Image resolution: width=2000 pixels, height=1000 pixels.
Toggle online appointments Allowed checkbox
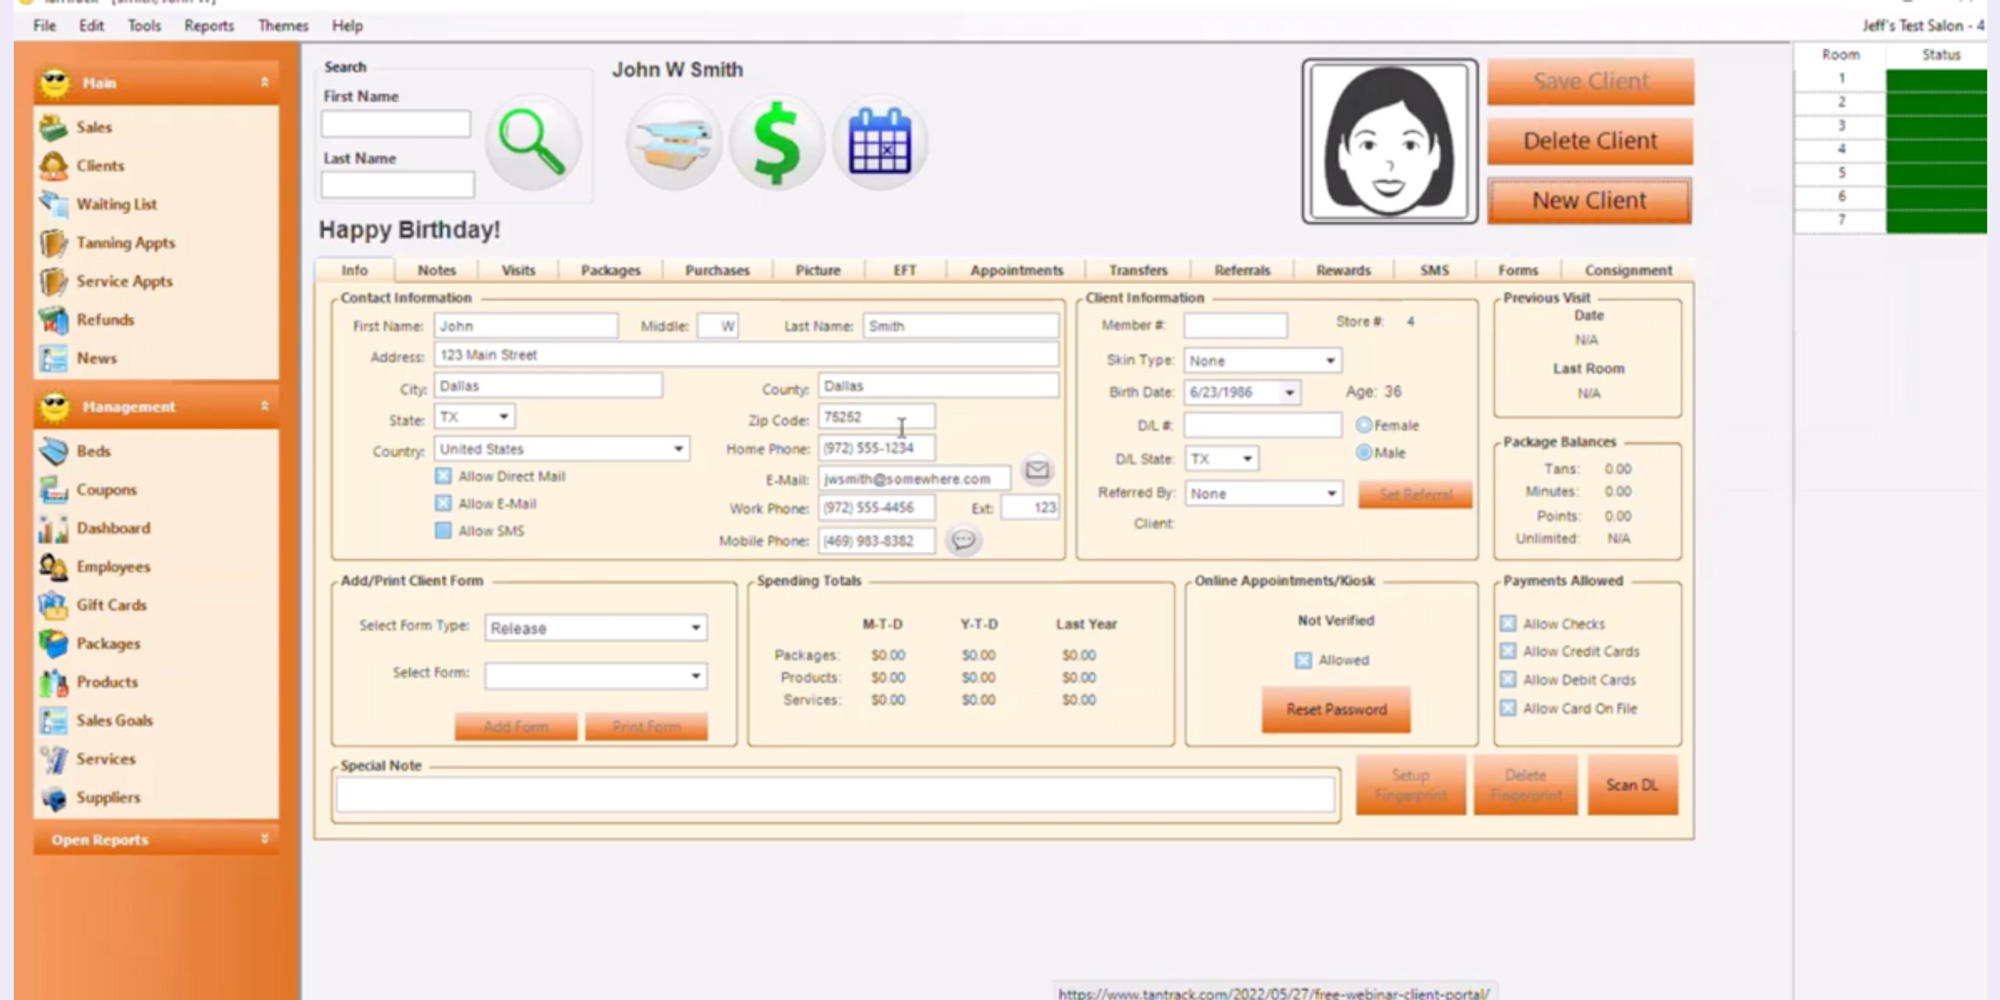(1303, 660)
